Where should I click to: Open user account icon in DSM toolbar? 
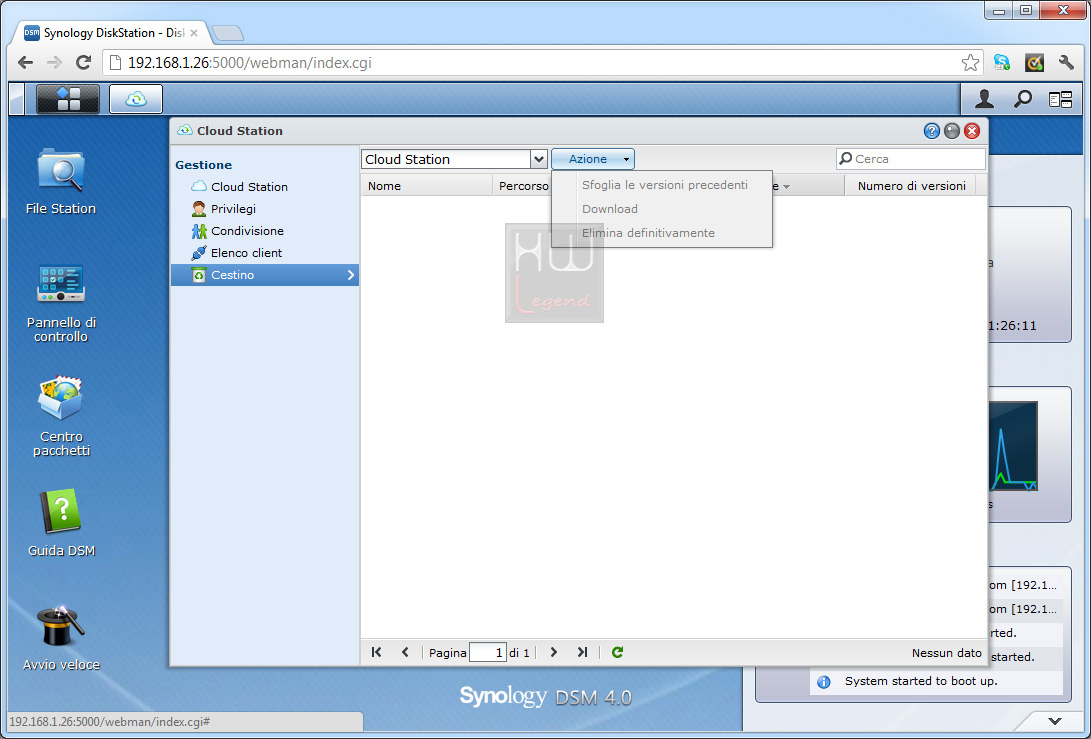pyautogui.click(x=984, y=100)
